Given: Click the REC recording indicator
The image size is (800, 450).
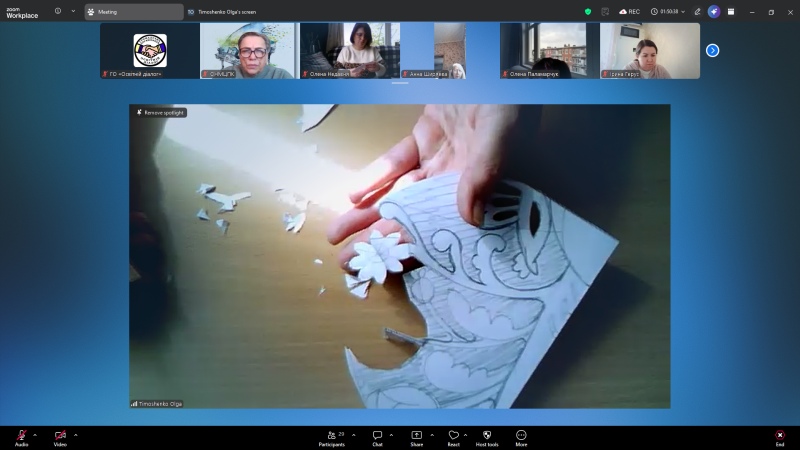Looking at the screenshot, I should [x=630, y=12].
